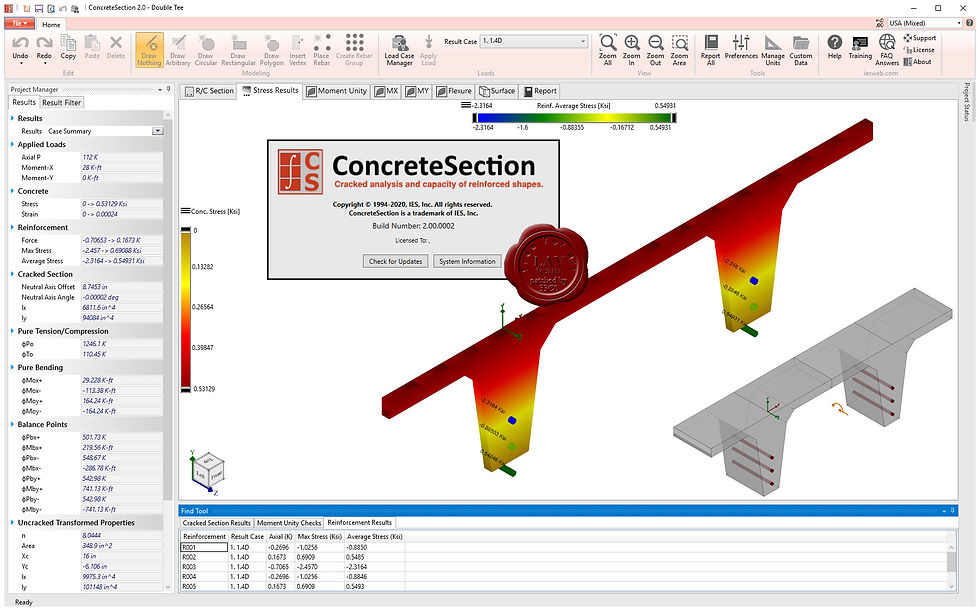Image resolution: width=980 pixels, height=611 pixels.
Task: Select the R001 reinforcement cell
Action: (x=204, y=547)
